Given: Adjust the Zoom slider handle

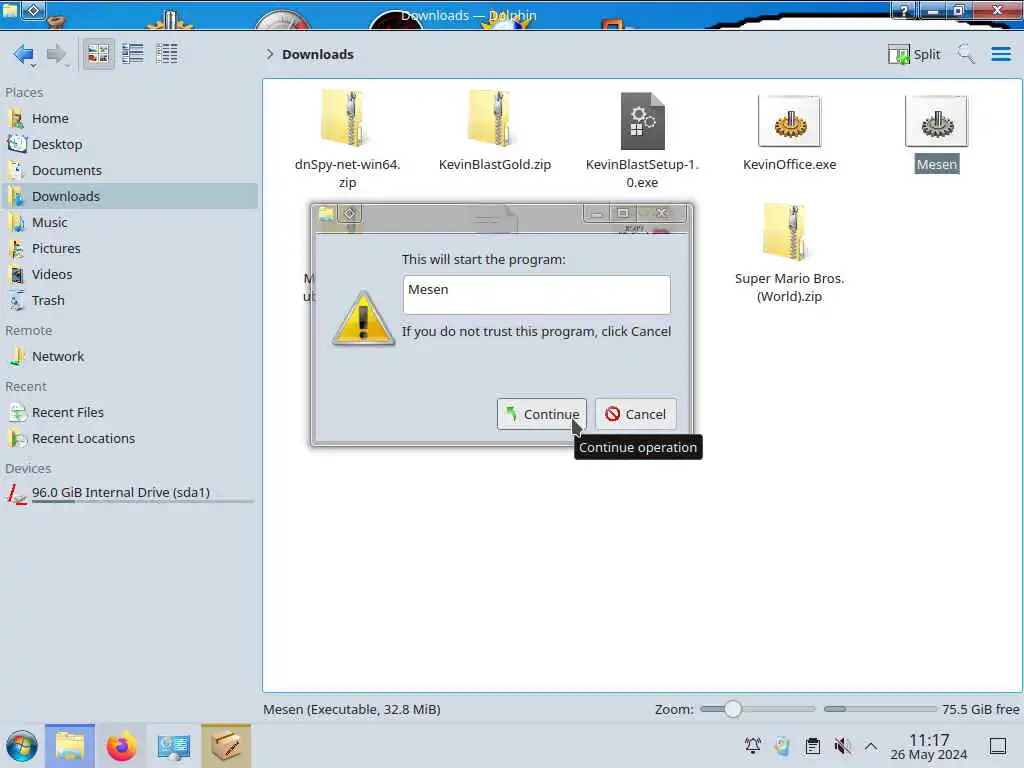Looking at the screenshot, I should 733,709.
